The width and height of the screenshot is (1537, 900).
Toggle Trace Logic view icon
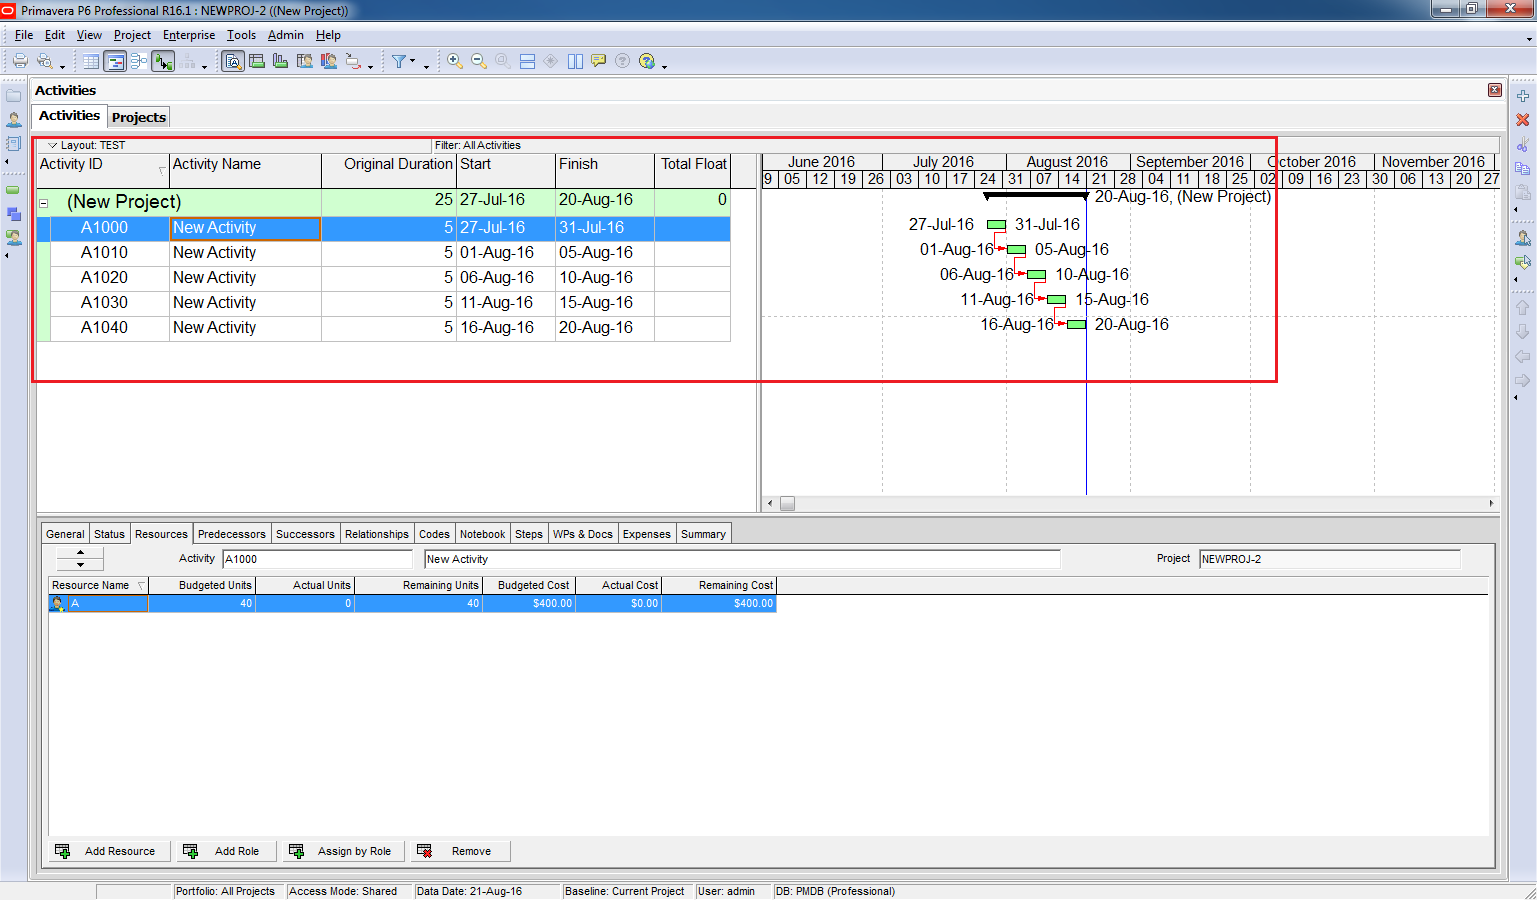[163, 61]
